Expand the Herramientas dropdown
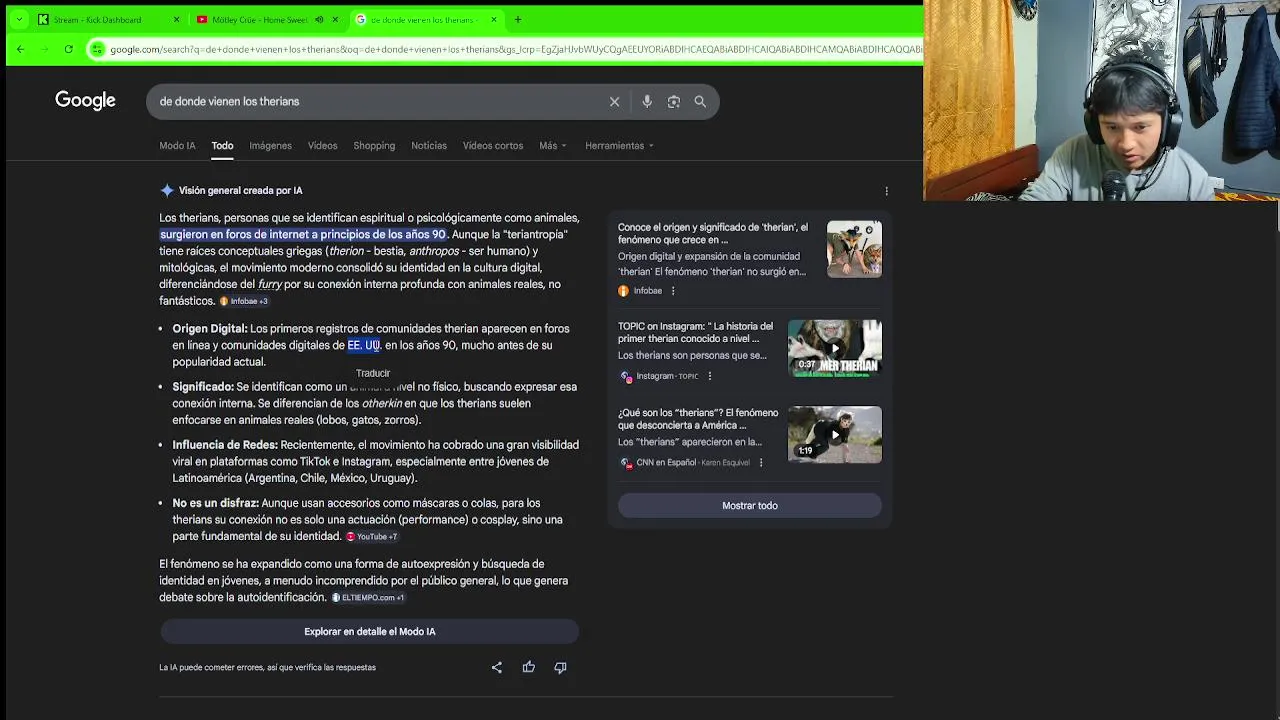Screen dimensions: 1280x720 point(619,146)
